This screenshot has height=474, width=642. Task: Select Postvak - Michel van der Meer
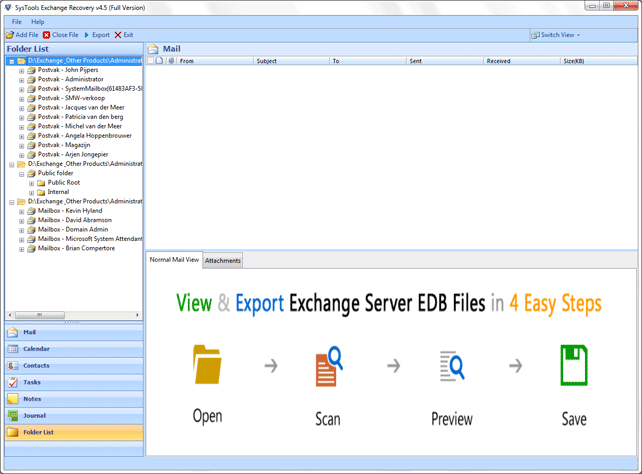(80, 126)
